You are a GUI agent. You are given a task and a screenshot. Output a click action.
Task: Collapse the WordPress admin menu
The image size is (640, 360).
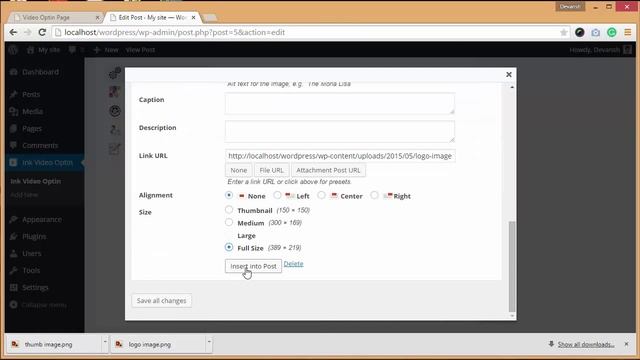pos(38,305)
